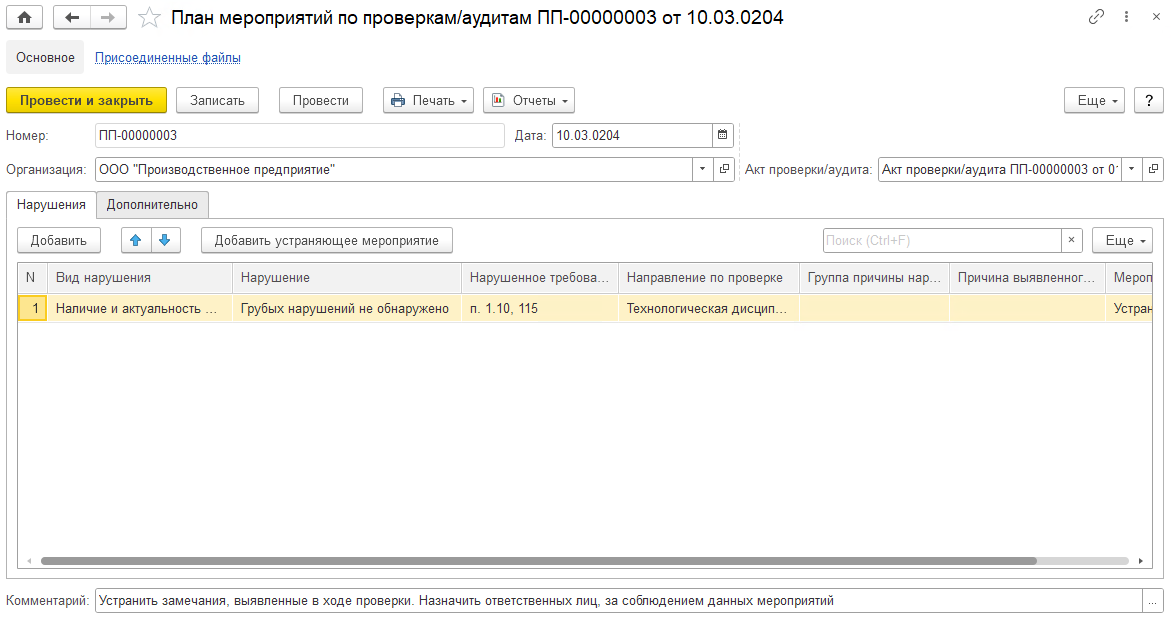
Task: Open the calendar picker for Дата
Action: [x=722, y=135]
